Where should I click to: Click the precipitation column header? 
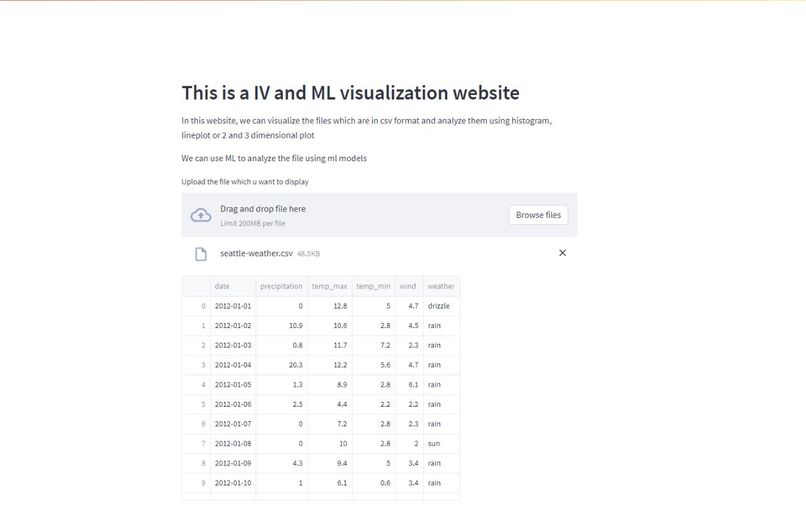281,286
